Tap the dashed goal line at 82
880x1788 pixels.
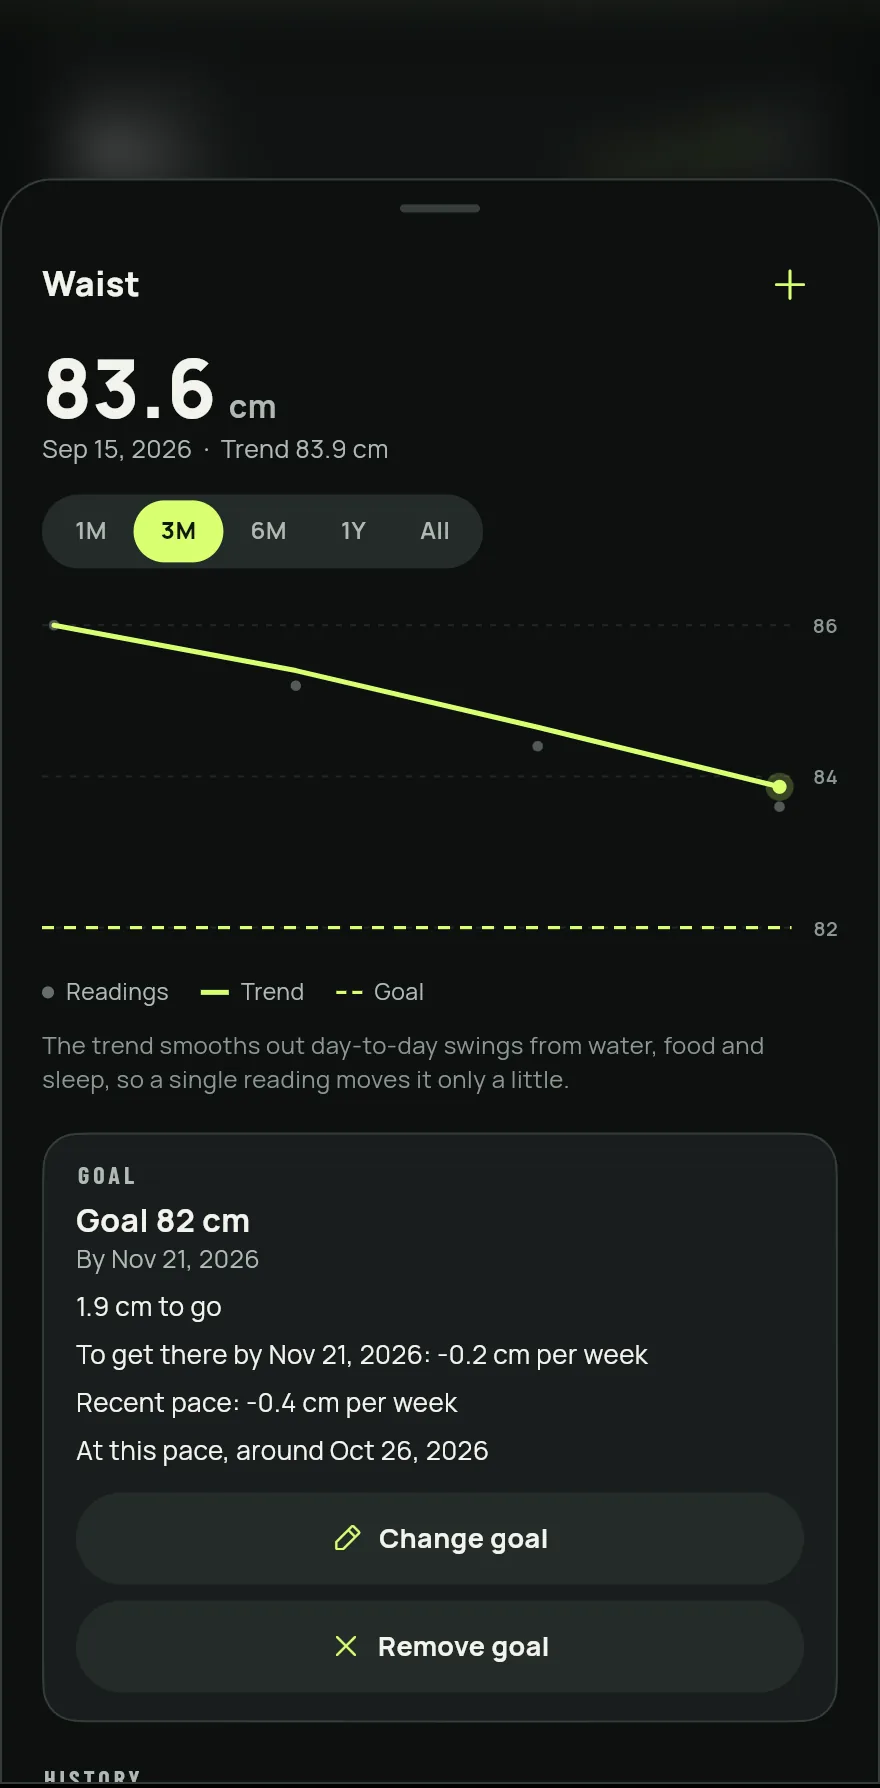pos(416,928)
